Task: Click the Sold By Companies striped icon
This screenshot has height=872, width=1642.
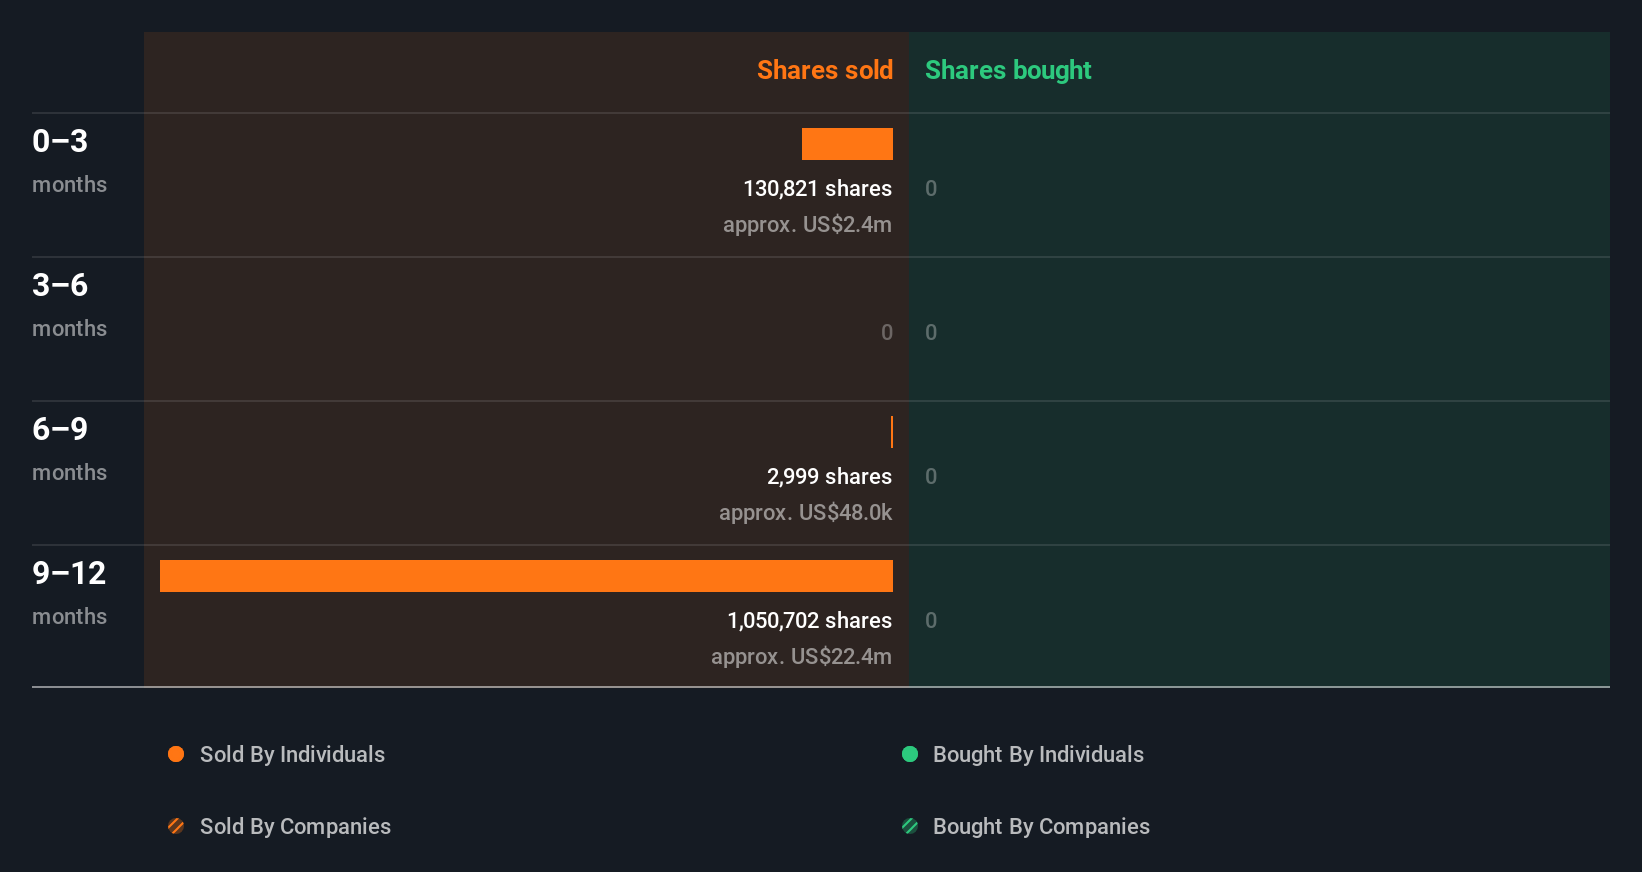Action: coord(176,826)
